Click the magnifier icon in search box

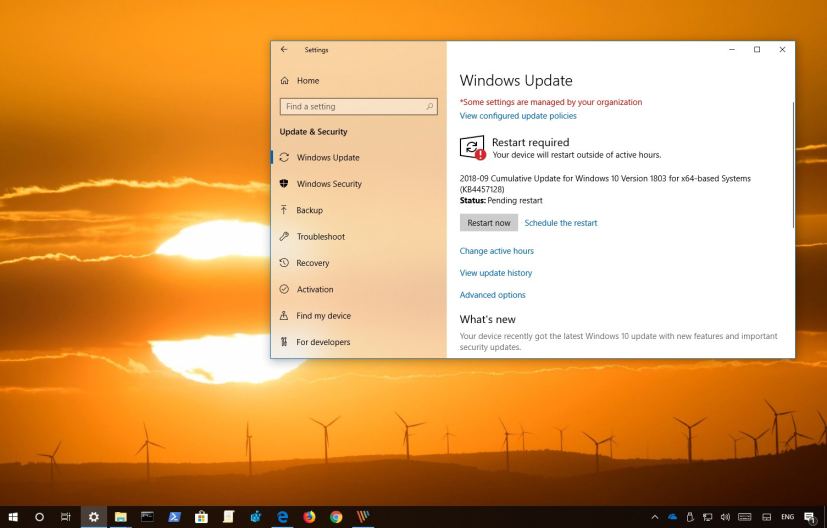pyautogui.click(x=429, y=107)
